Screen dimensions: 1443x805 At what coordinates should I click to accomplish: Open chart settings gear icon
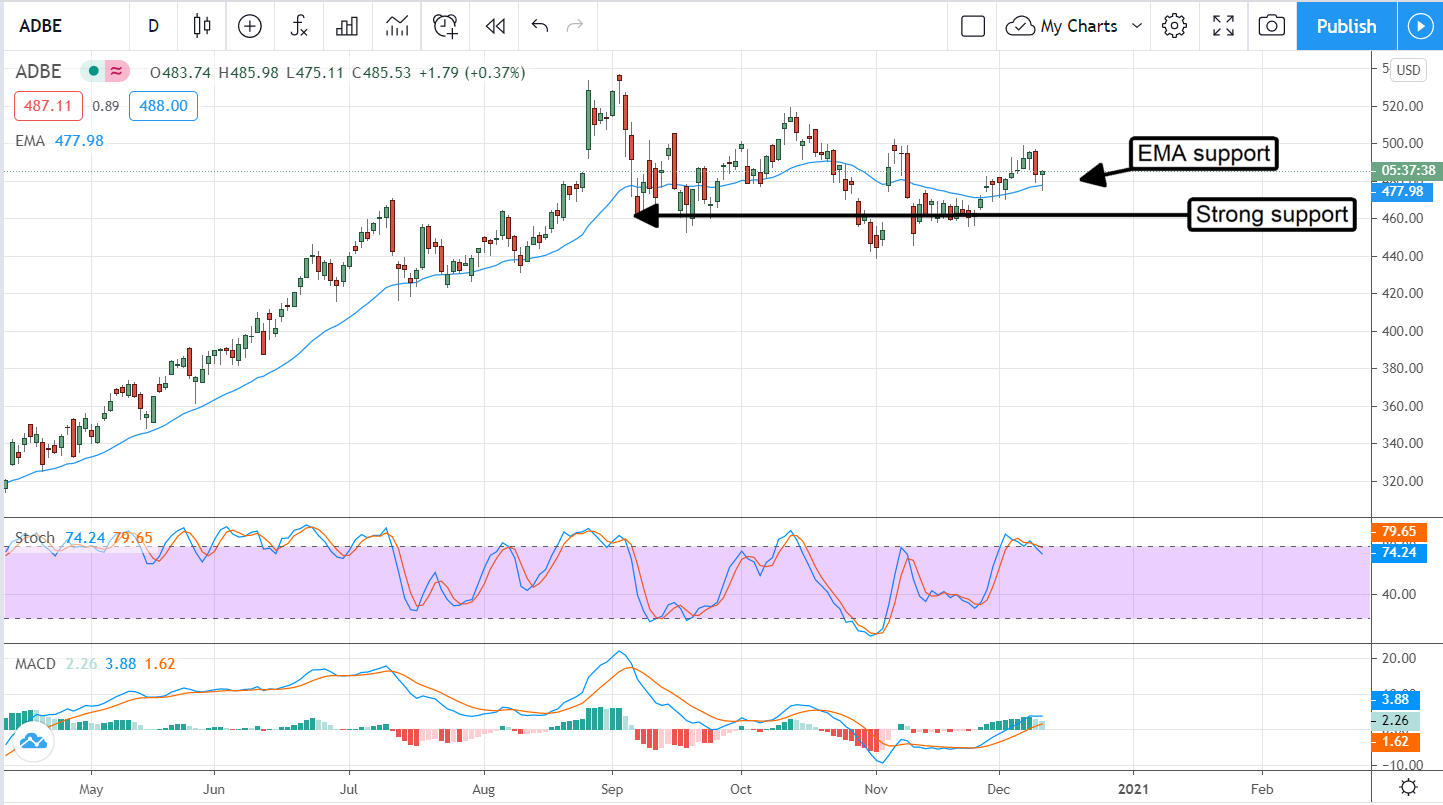[x=1174, y=26]
